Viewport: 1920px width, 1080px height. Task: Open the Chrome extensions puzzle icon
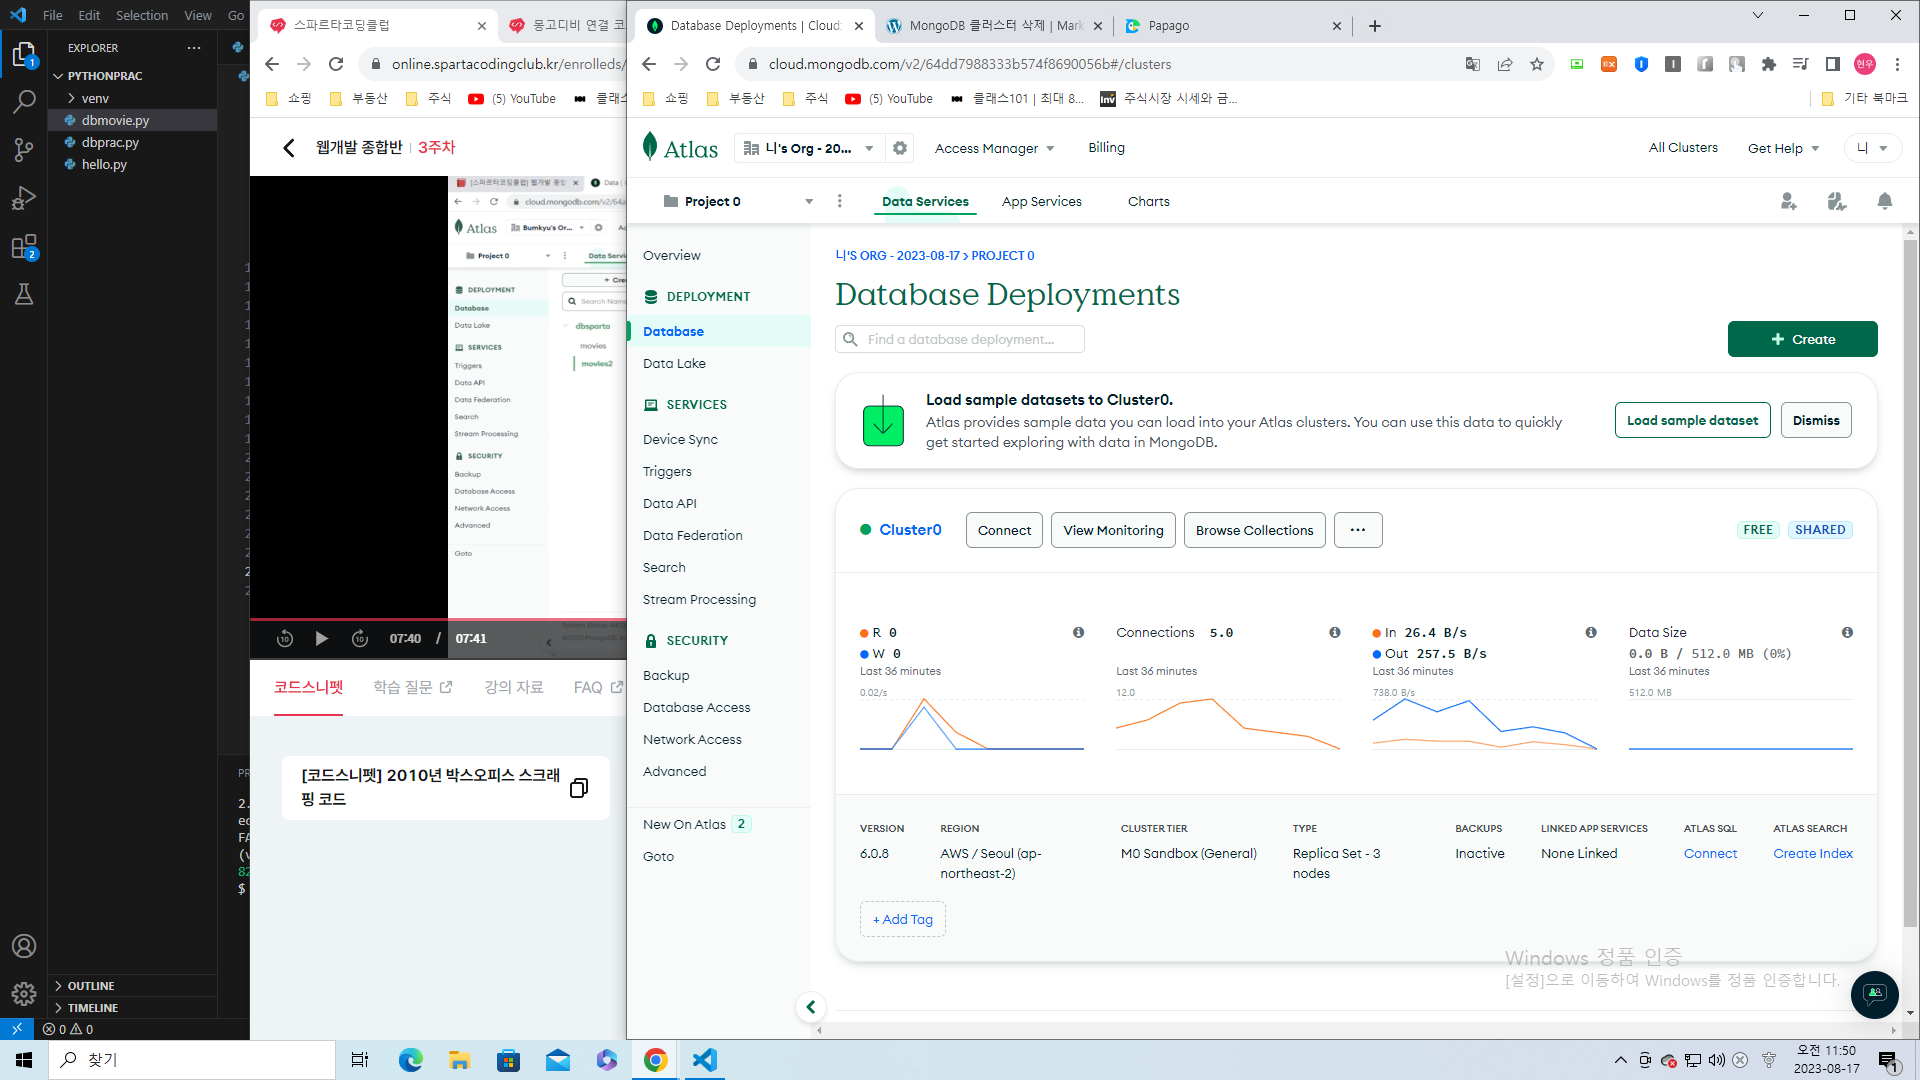click(x=1769, y=64)
